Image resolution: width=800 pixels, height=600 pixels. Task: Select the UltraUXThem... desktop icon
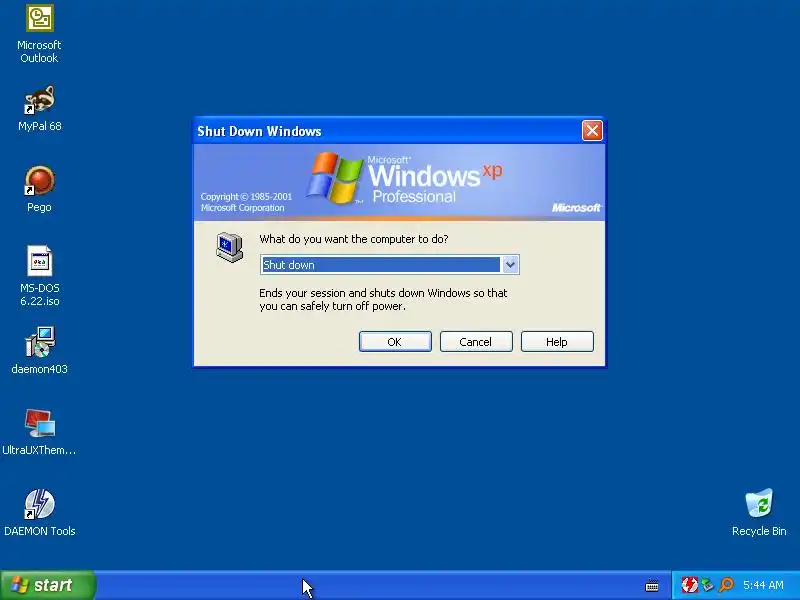pyautogui.click(x=39, y=423)
